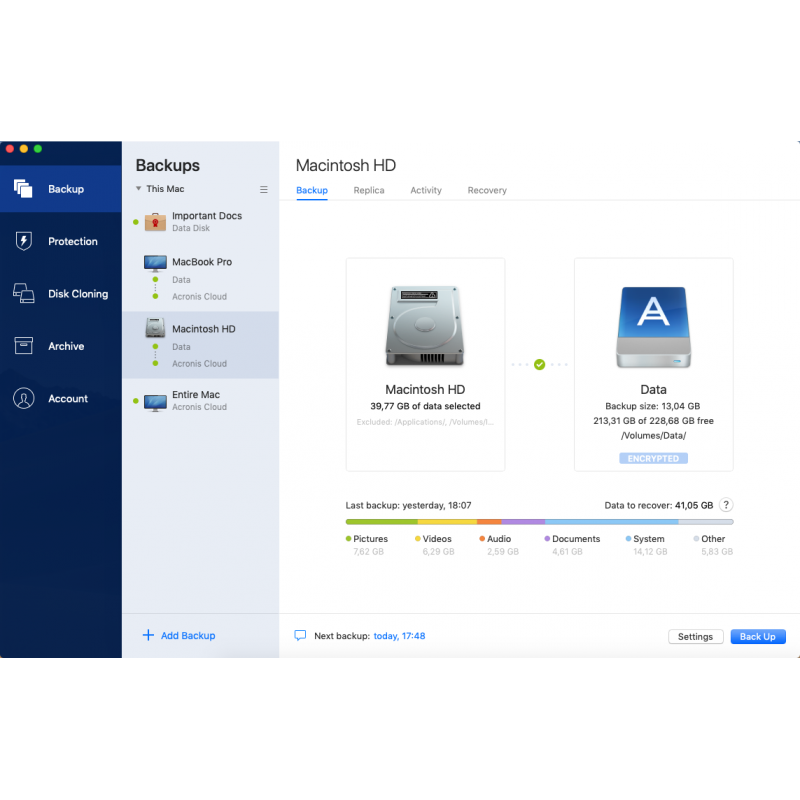Click the Protection shield icon
800x800 pixels.
(x=23, y=241)
